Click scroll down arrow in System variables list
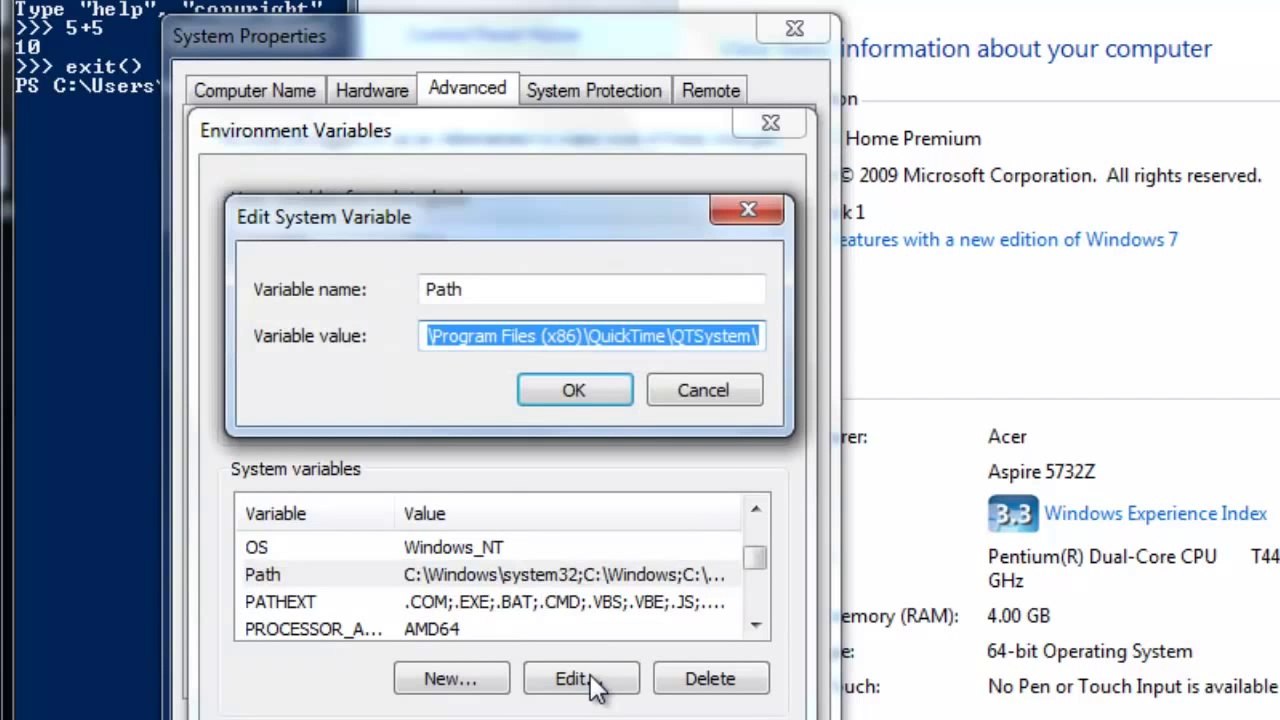This screenshot has width=1280, height=720. pyautogui.click(x=756, y=626)
